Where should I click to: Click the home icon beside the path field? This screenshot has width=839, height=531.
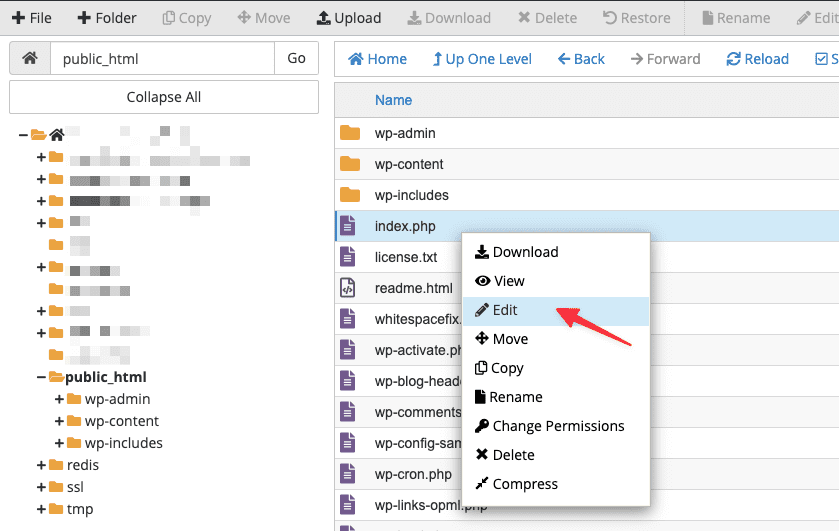[x=30, y=59]
